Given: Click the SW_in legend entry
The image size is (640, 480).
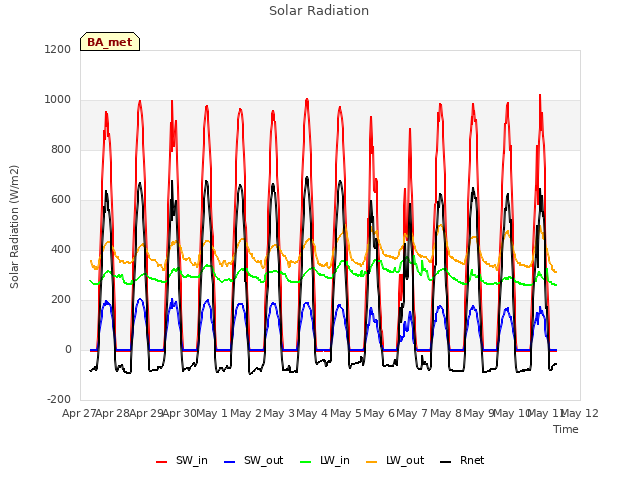Looking at the screenshot, I should coord(182,460).
